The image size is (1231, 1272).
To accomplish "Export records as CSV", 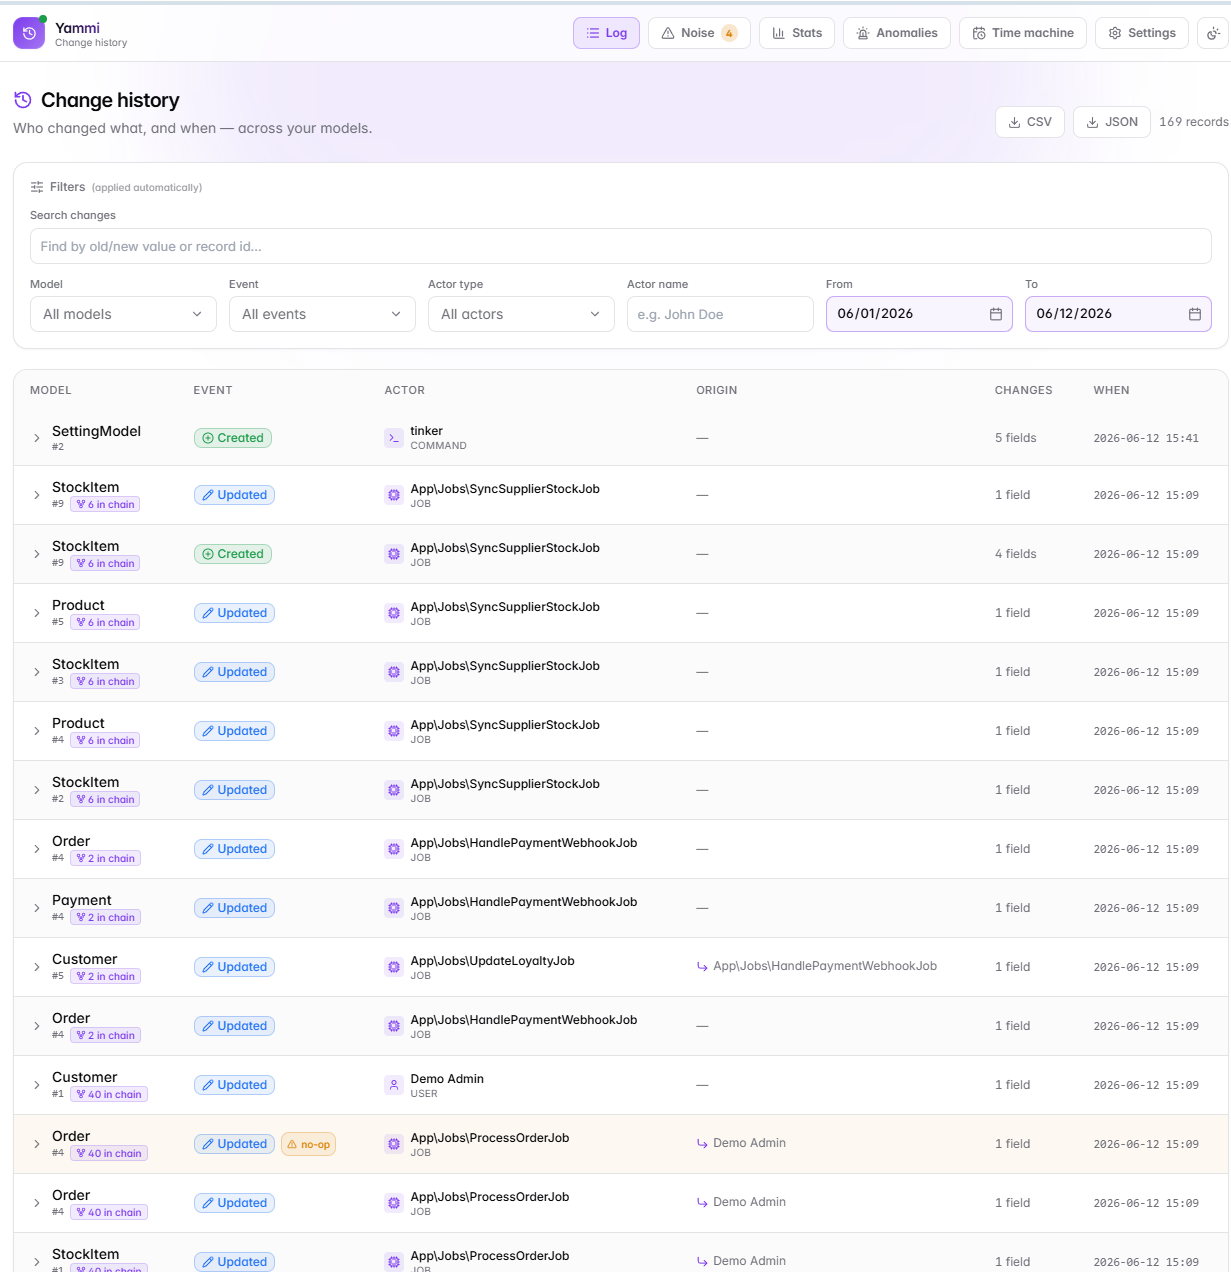I will click(x=1030, y=122).
